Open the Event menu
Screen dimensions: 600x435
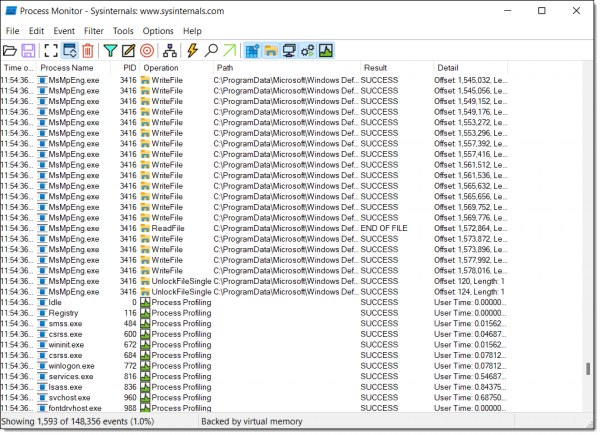pos(64,31)
